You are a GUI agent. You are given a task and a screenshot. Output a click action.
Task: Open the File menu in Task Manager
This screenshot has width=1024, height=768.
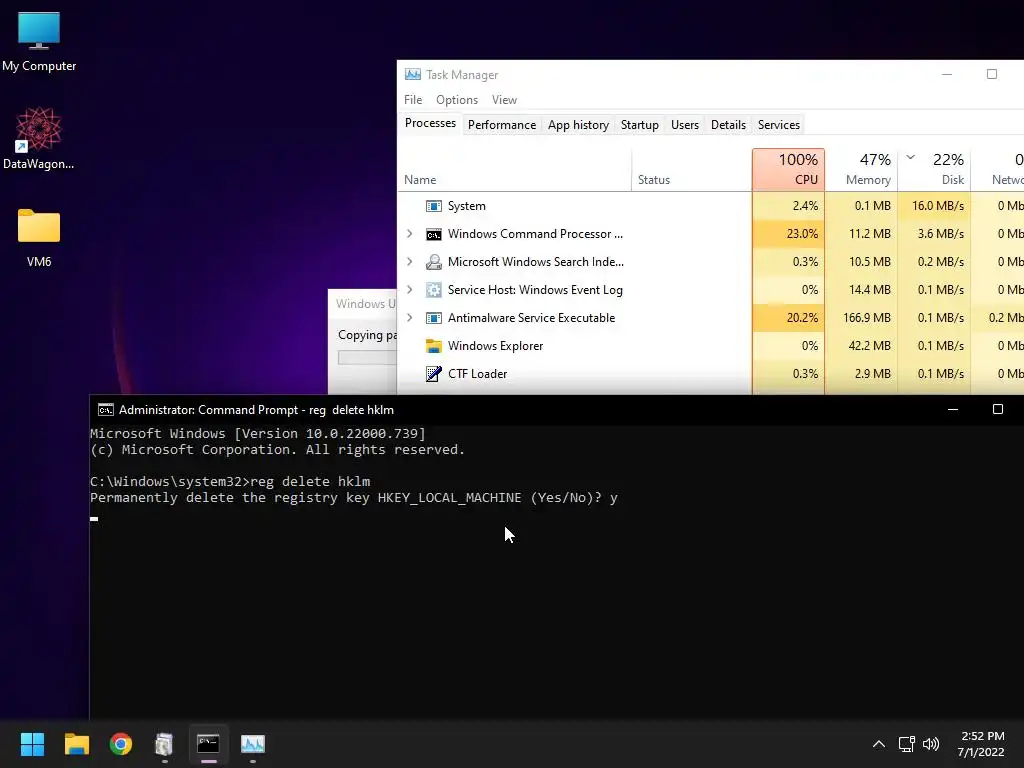pos(413,100)
